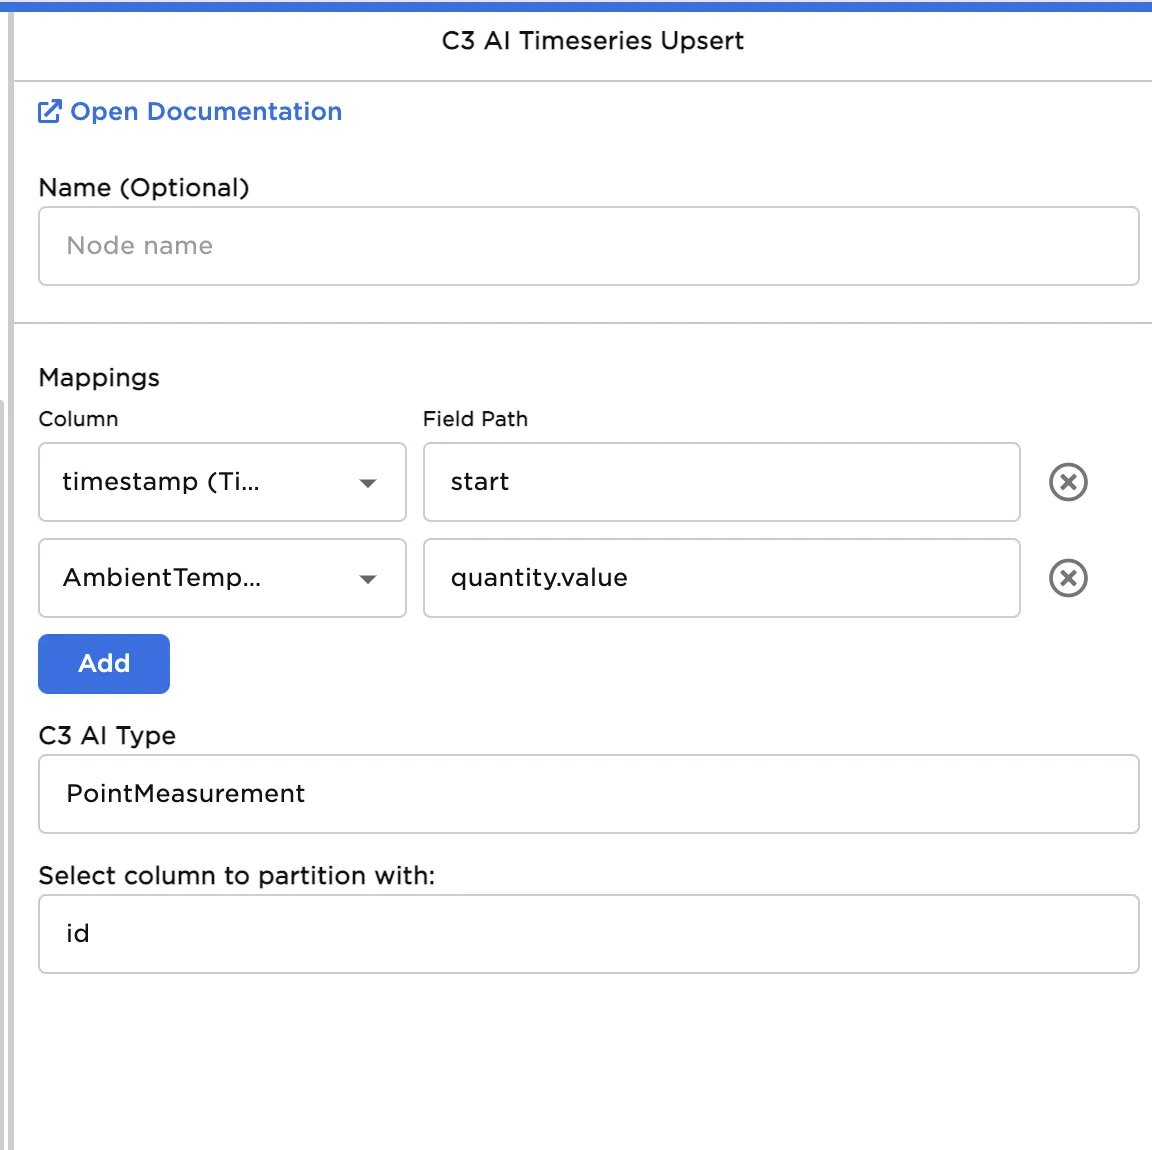Focus the Node name text field

tap(588, 246)
